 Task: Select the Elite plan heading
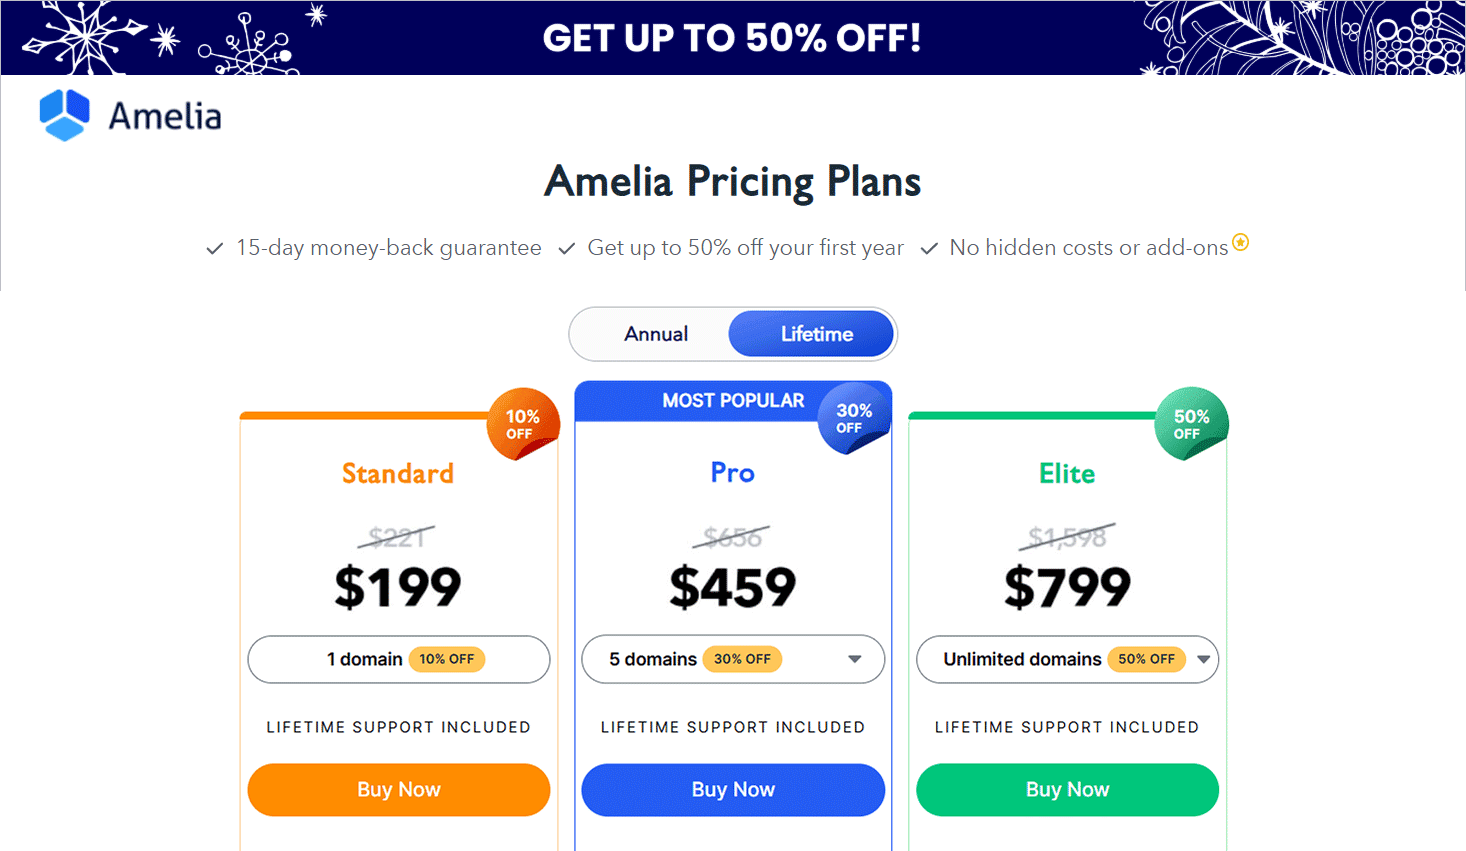(x=1067, y=473)
